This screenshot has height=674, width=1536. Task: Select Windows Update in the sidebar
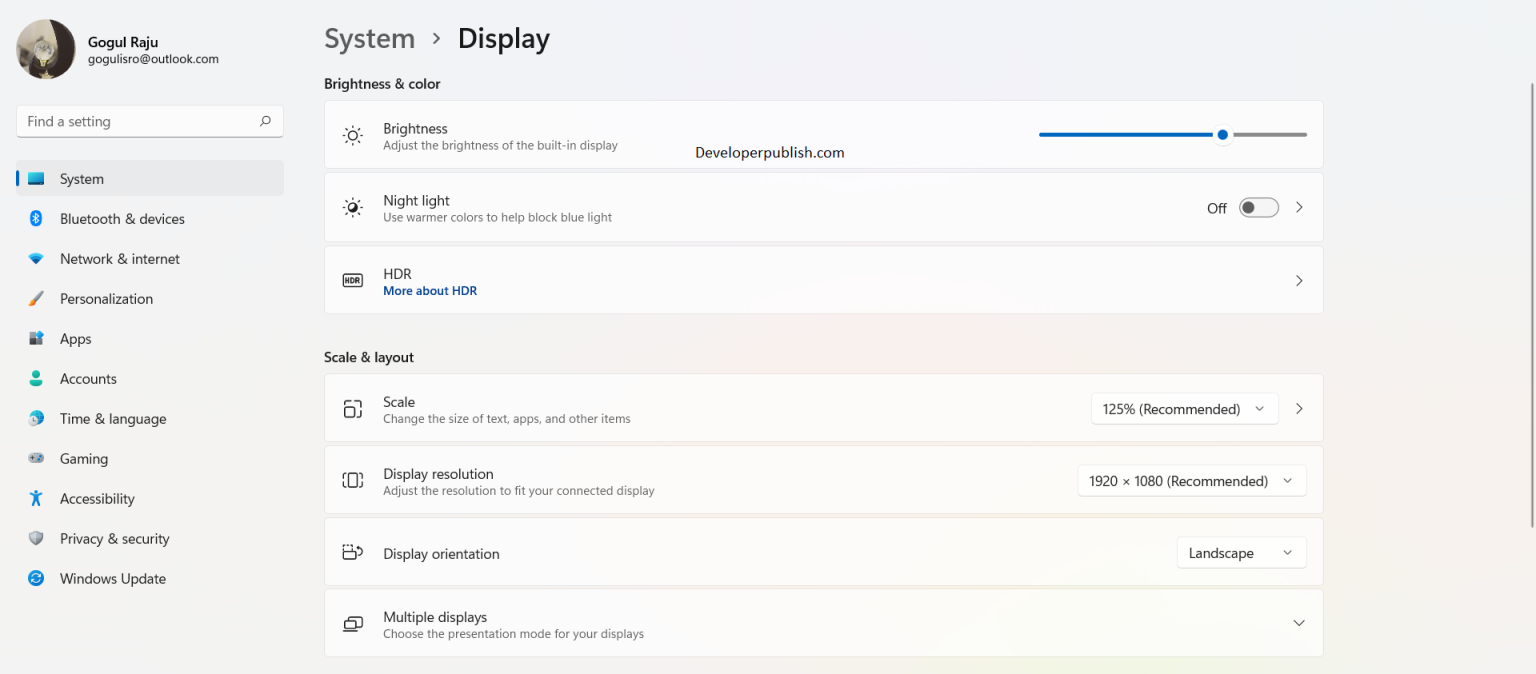112,578
